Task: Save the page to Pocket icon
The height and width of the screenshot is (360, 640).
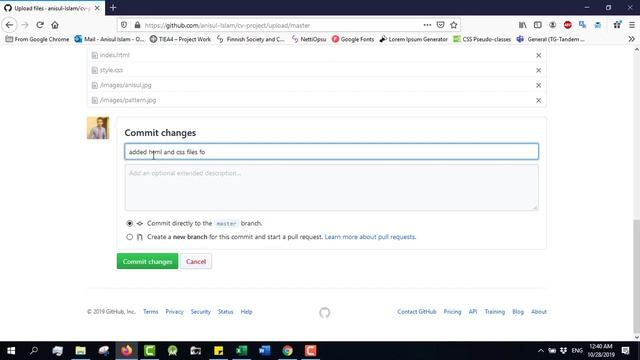Action: pos(440,25)
